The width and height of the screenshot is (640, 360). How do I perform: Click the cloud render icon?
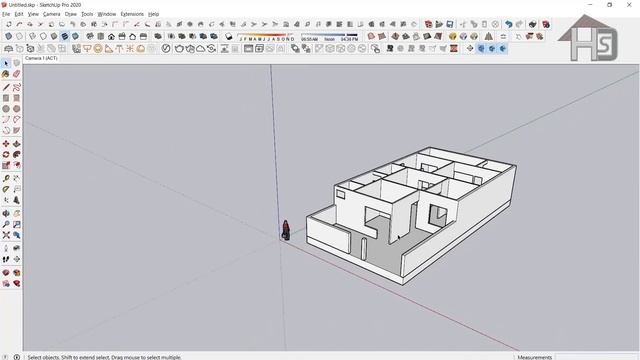point(200,49)
